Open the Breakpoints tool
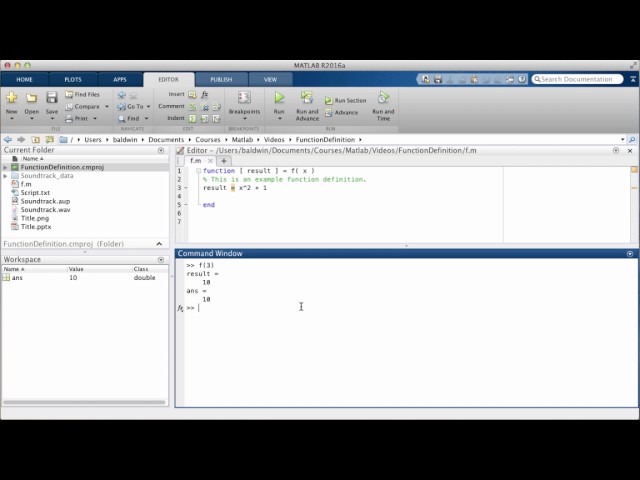 pos(244,103)
